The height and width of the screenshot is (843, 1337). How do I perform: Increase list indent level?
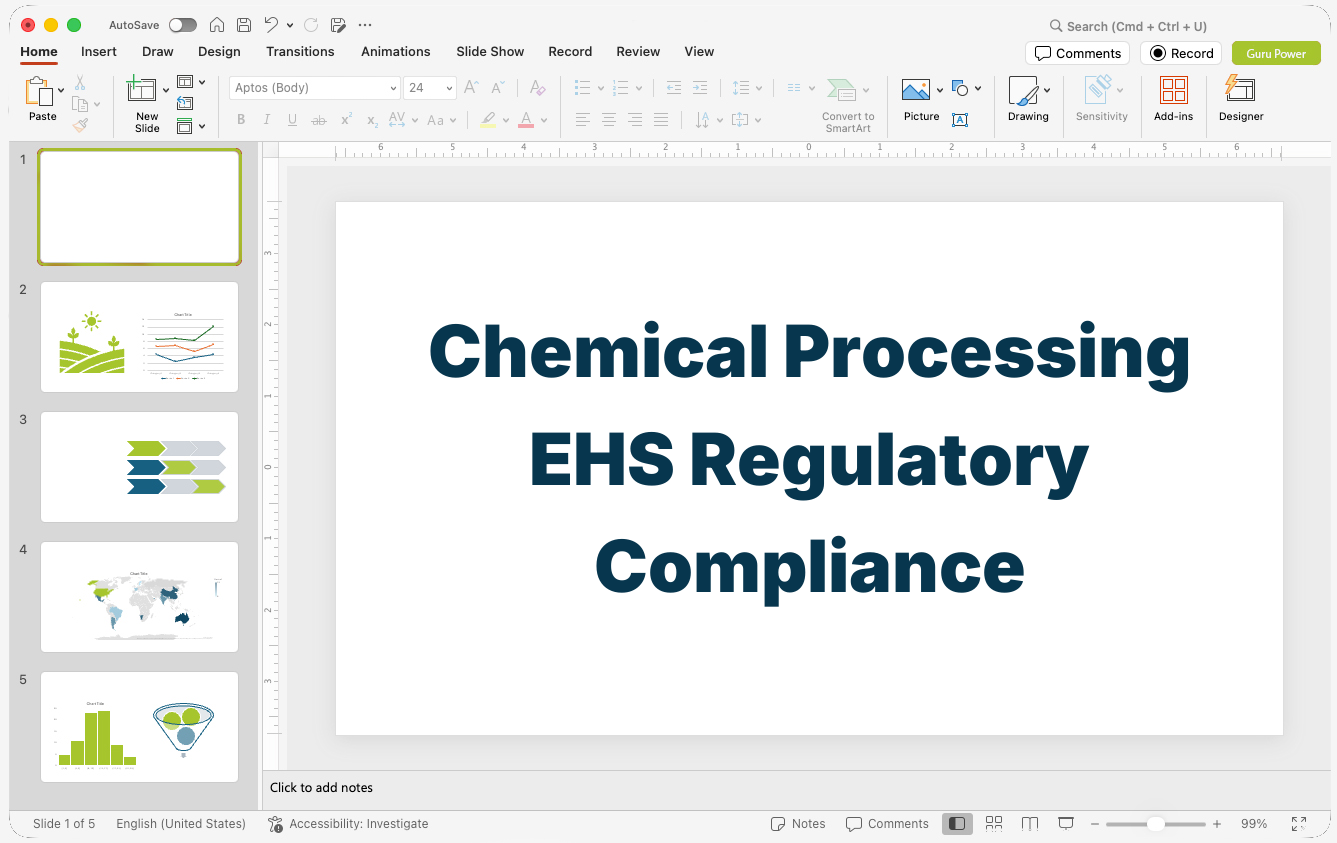[700, 88]
